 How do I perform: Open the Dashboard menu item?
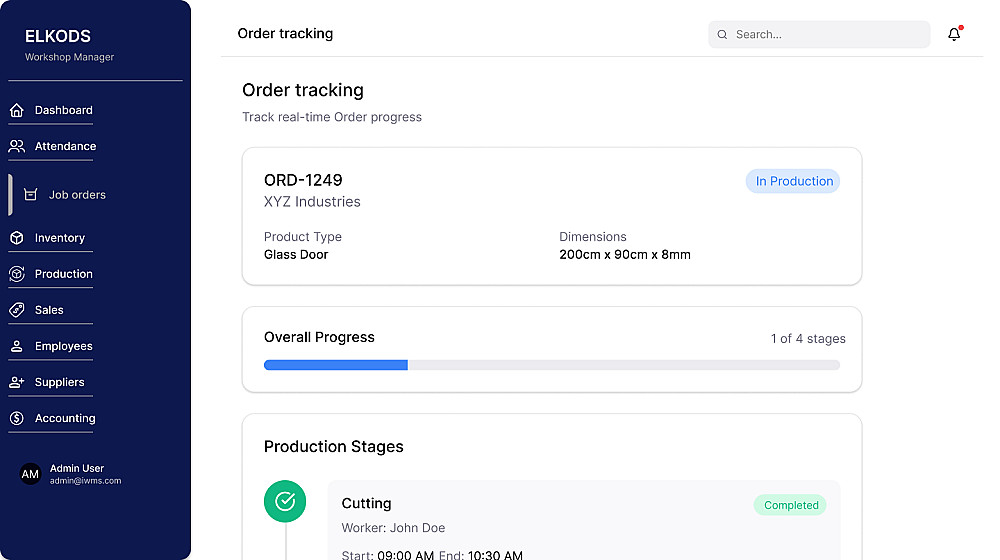[x=63, y=111]
